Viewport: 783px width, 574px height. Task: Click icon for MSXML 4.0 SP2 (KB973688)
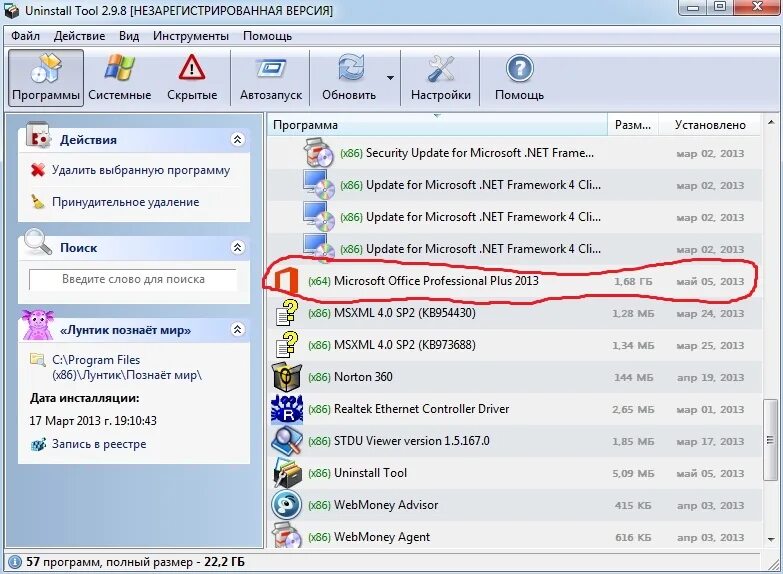[x=287, y=345]
